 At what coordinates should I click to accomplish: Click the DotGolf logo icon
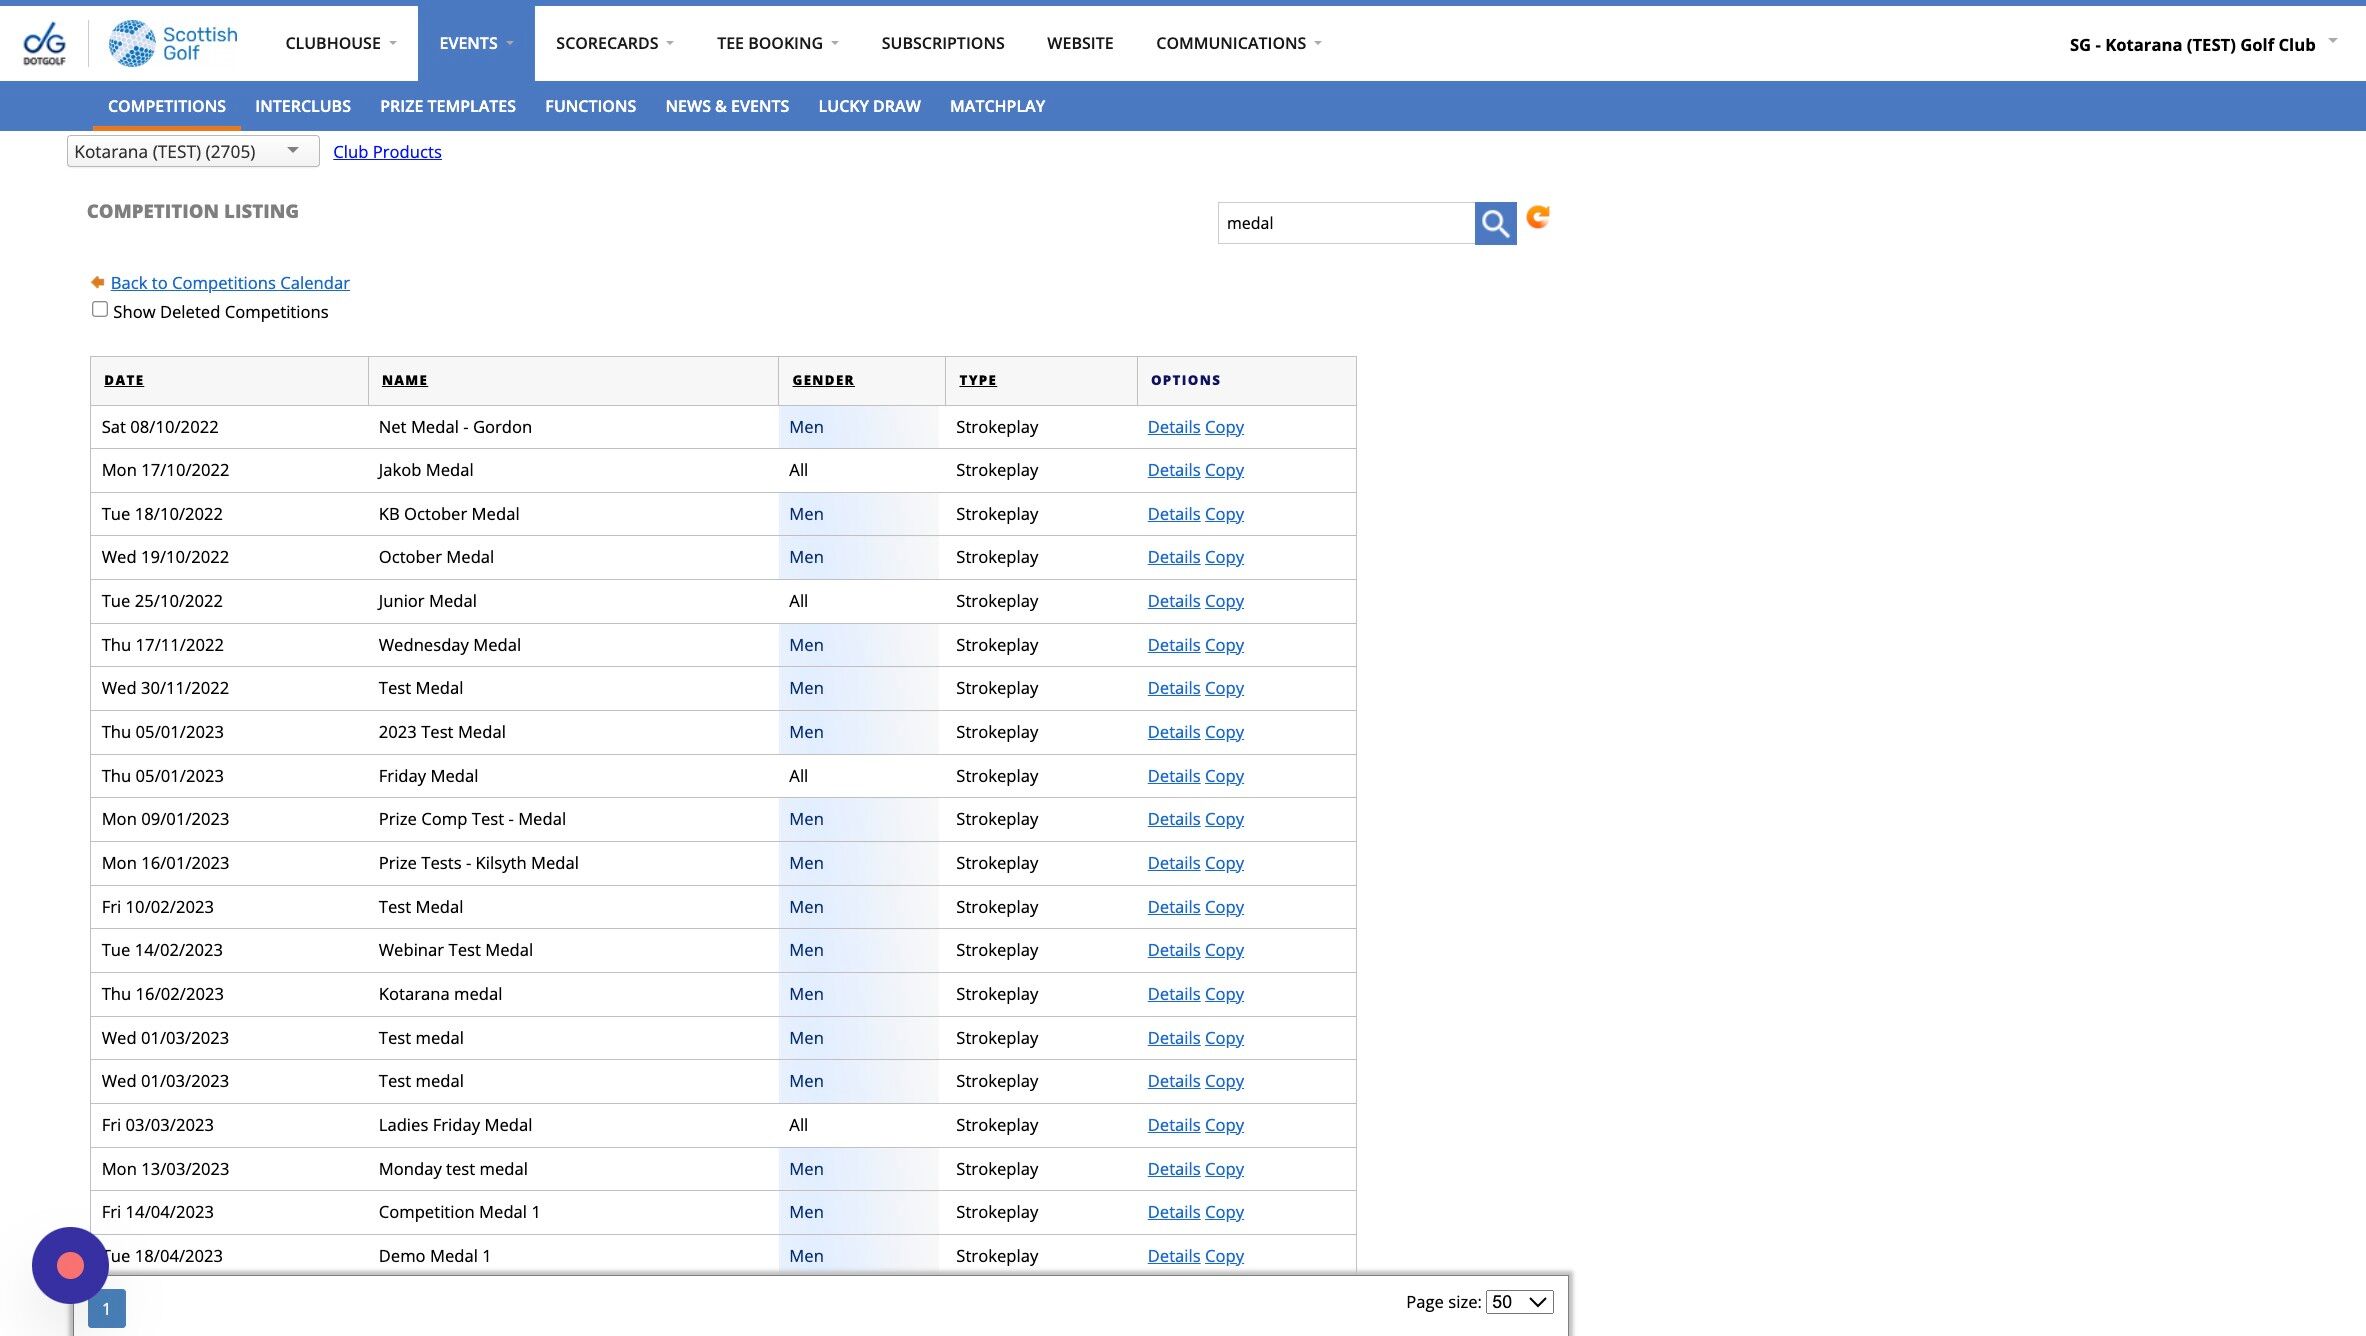tap(44, 43)
